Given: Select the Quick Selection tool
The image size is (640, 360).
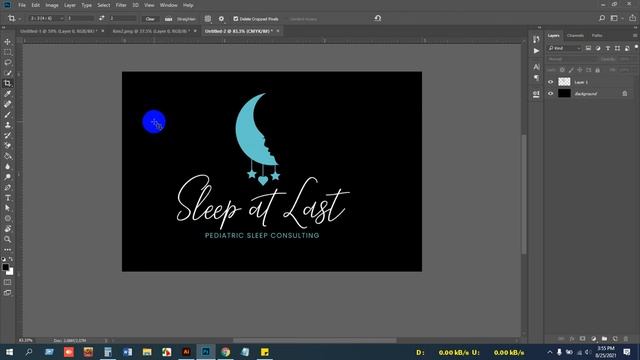Looking at the screenshot, I should pyautogui.click(x=7, y=73).
